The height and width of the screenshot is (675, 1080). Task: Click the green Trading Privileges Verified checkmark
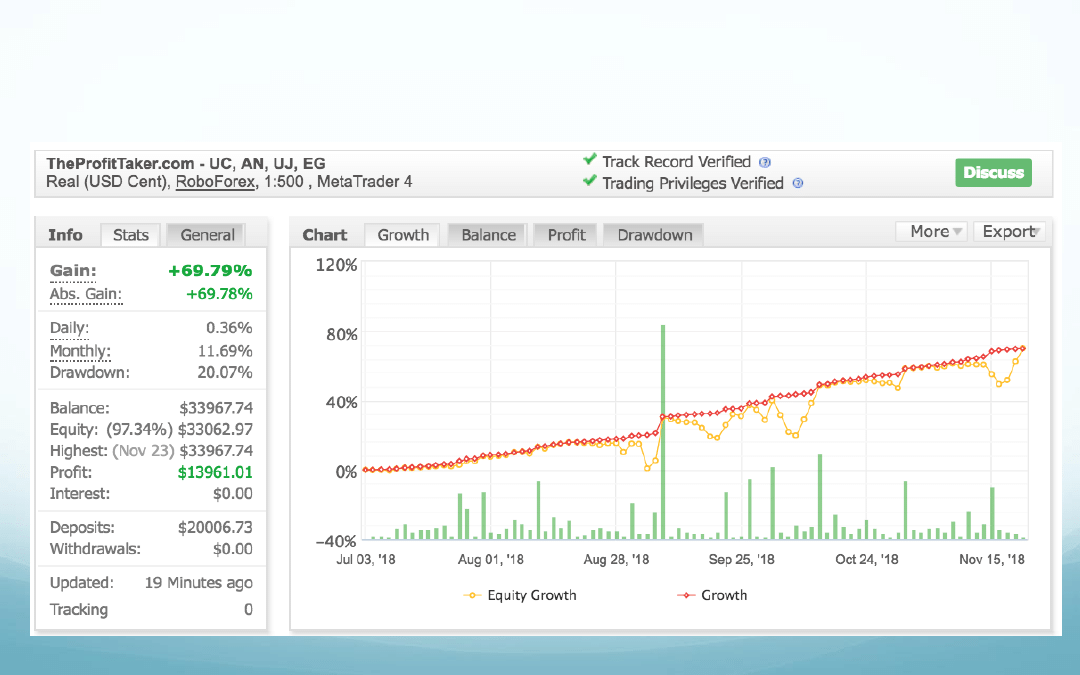[x=590, y=182]
